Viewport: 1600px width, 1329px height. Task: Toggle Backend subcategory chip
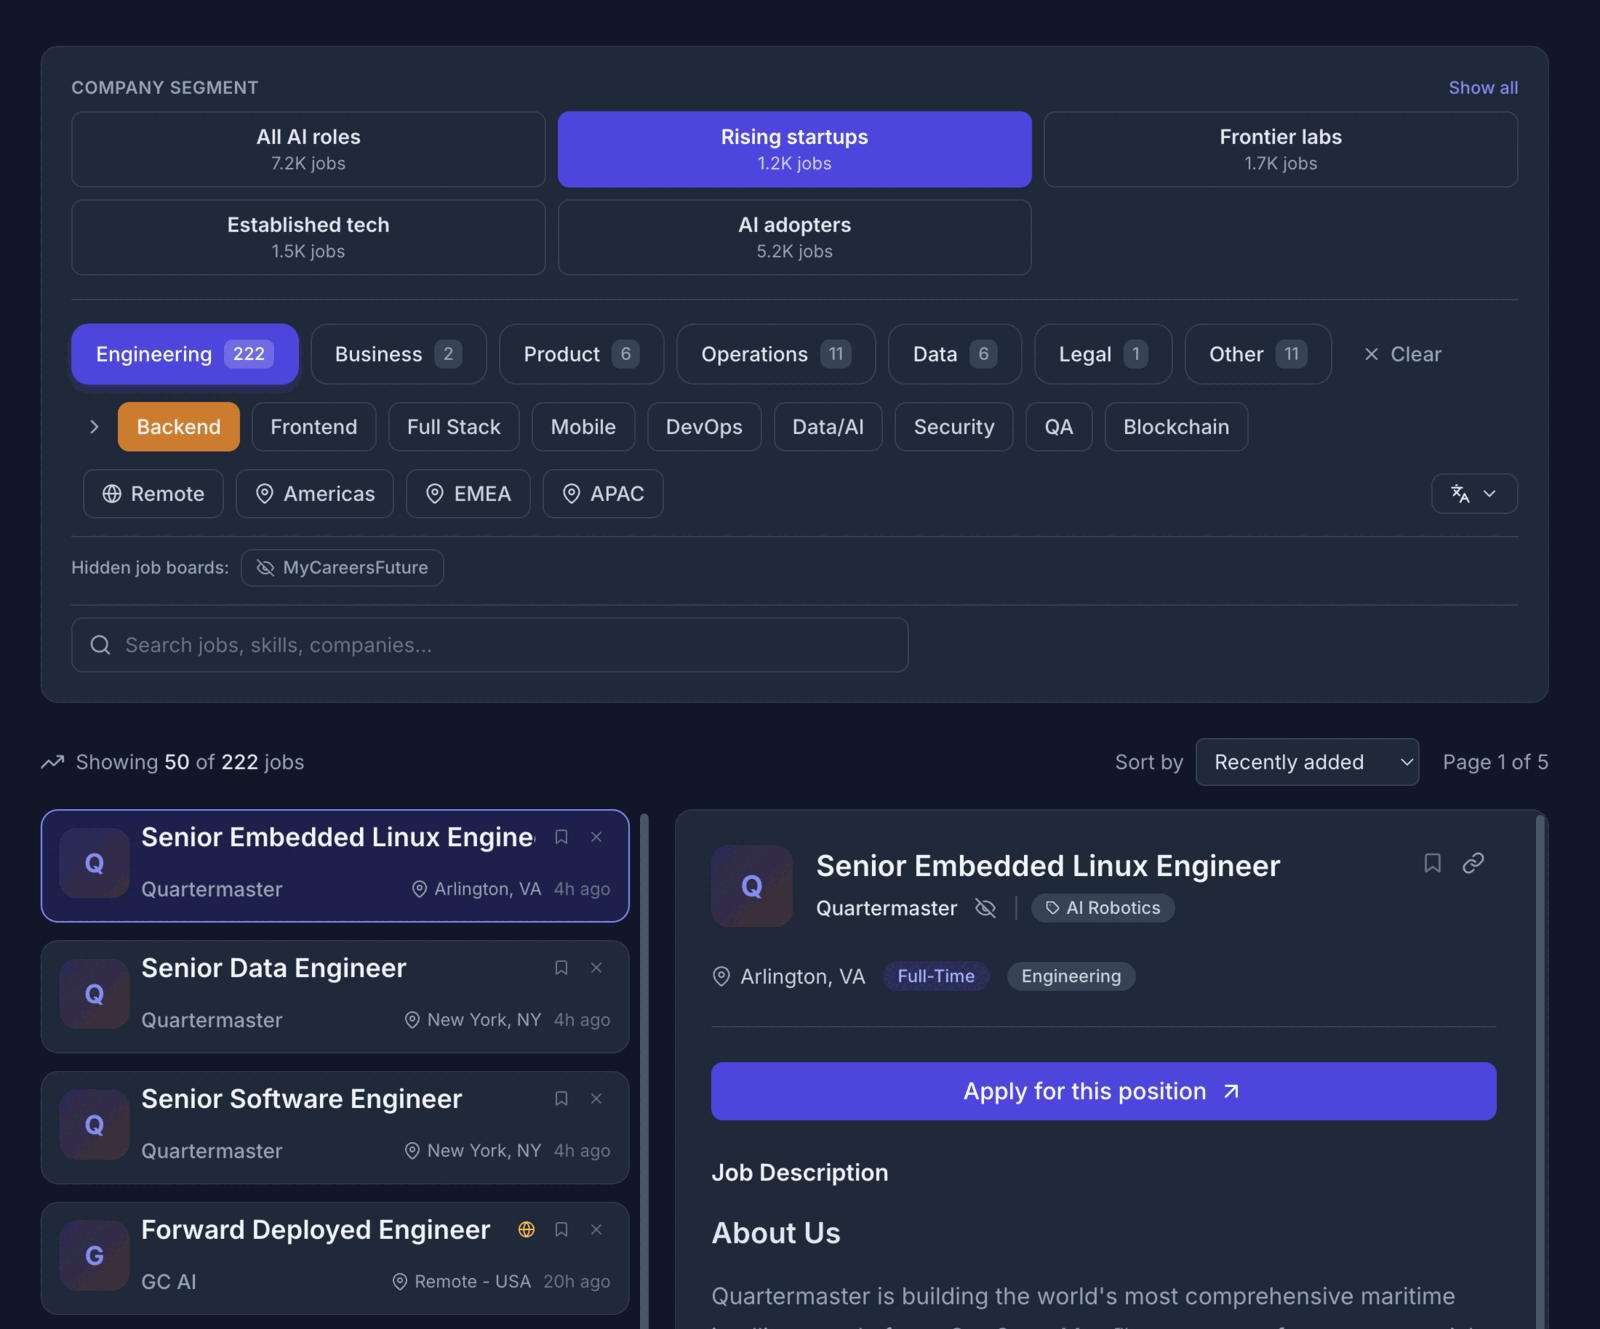(x=178, y=427)
